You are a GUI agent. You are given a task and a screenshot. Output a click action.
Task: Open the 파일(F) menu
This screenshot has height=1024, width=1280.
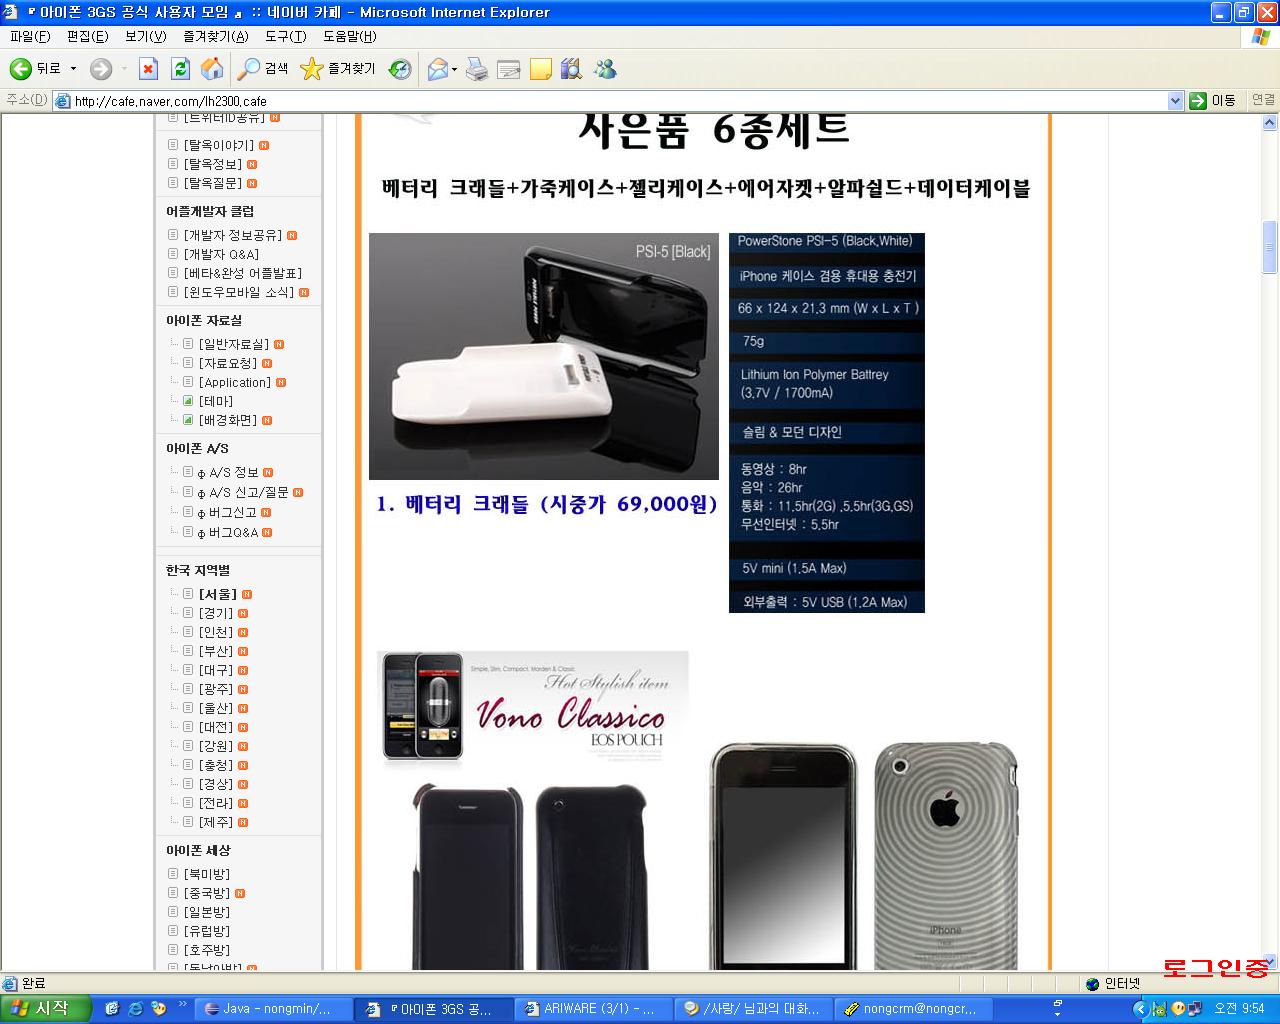point(30,36)
